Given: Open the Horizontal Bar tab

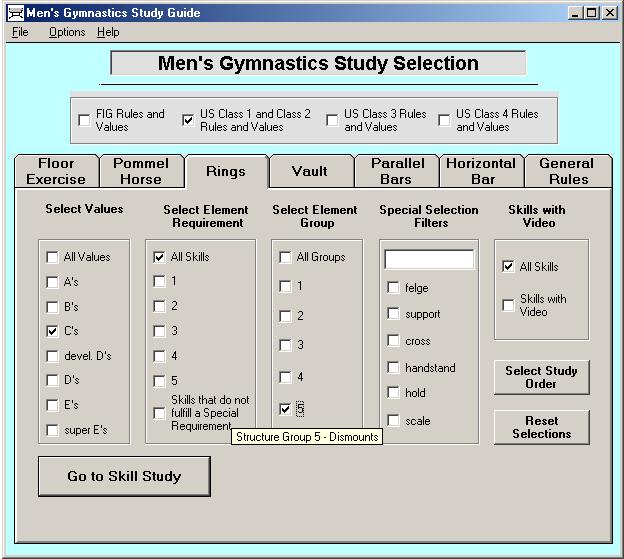Looking at the screenshot, I should (x=481, y=171).
